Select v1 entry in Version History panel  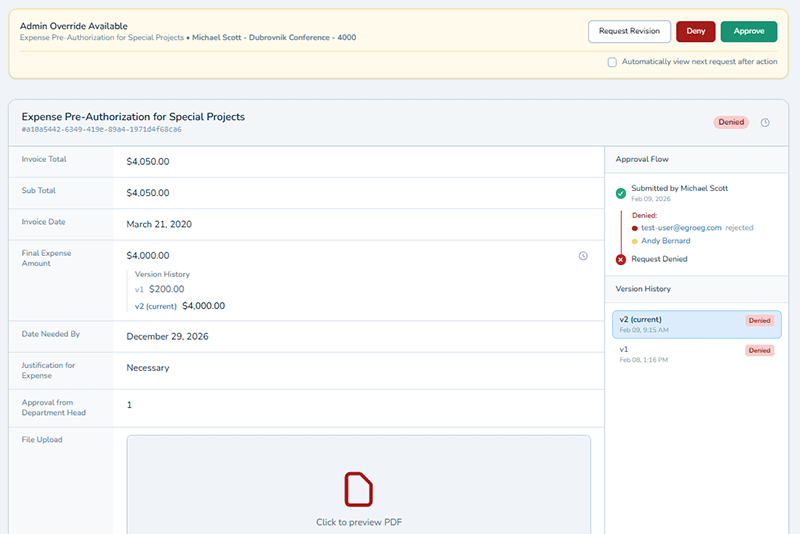coord(696,354)
